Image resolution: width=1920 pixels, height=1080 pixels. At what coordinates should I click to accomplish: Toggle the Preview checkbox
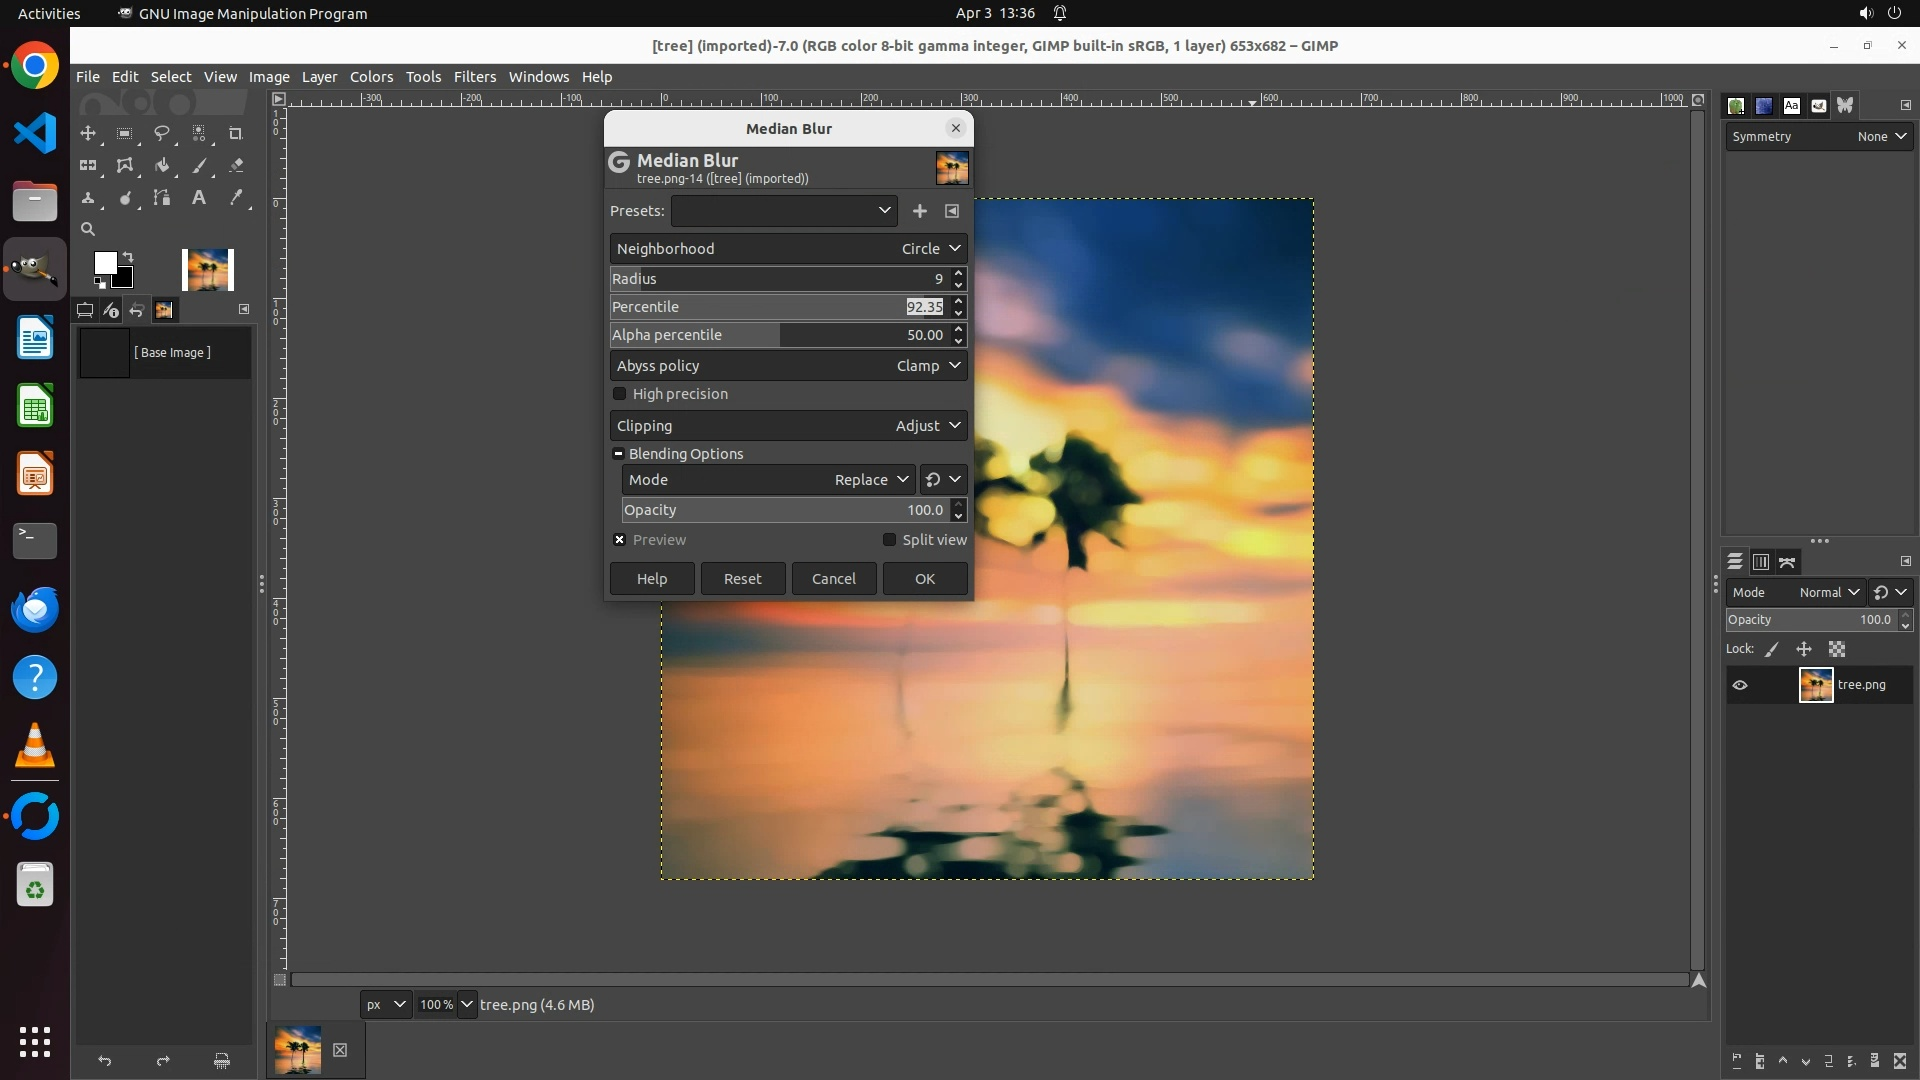pyautogui.click(x=620, y=540)
